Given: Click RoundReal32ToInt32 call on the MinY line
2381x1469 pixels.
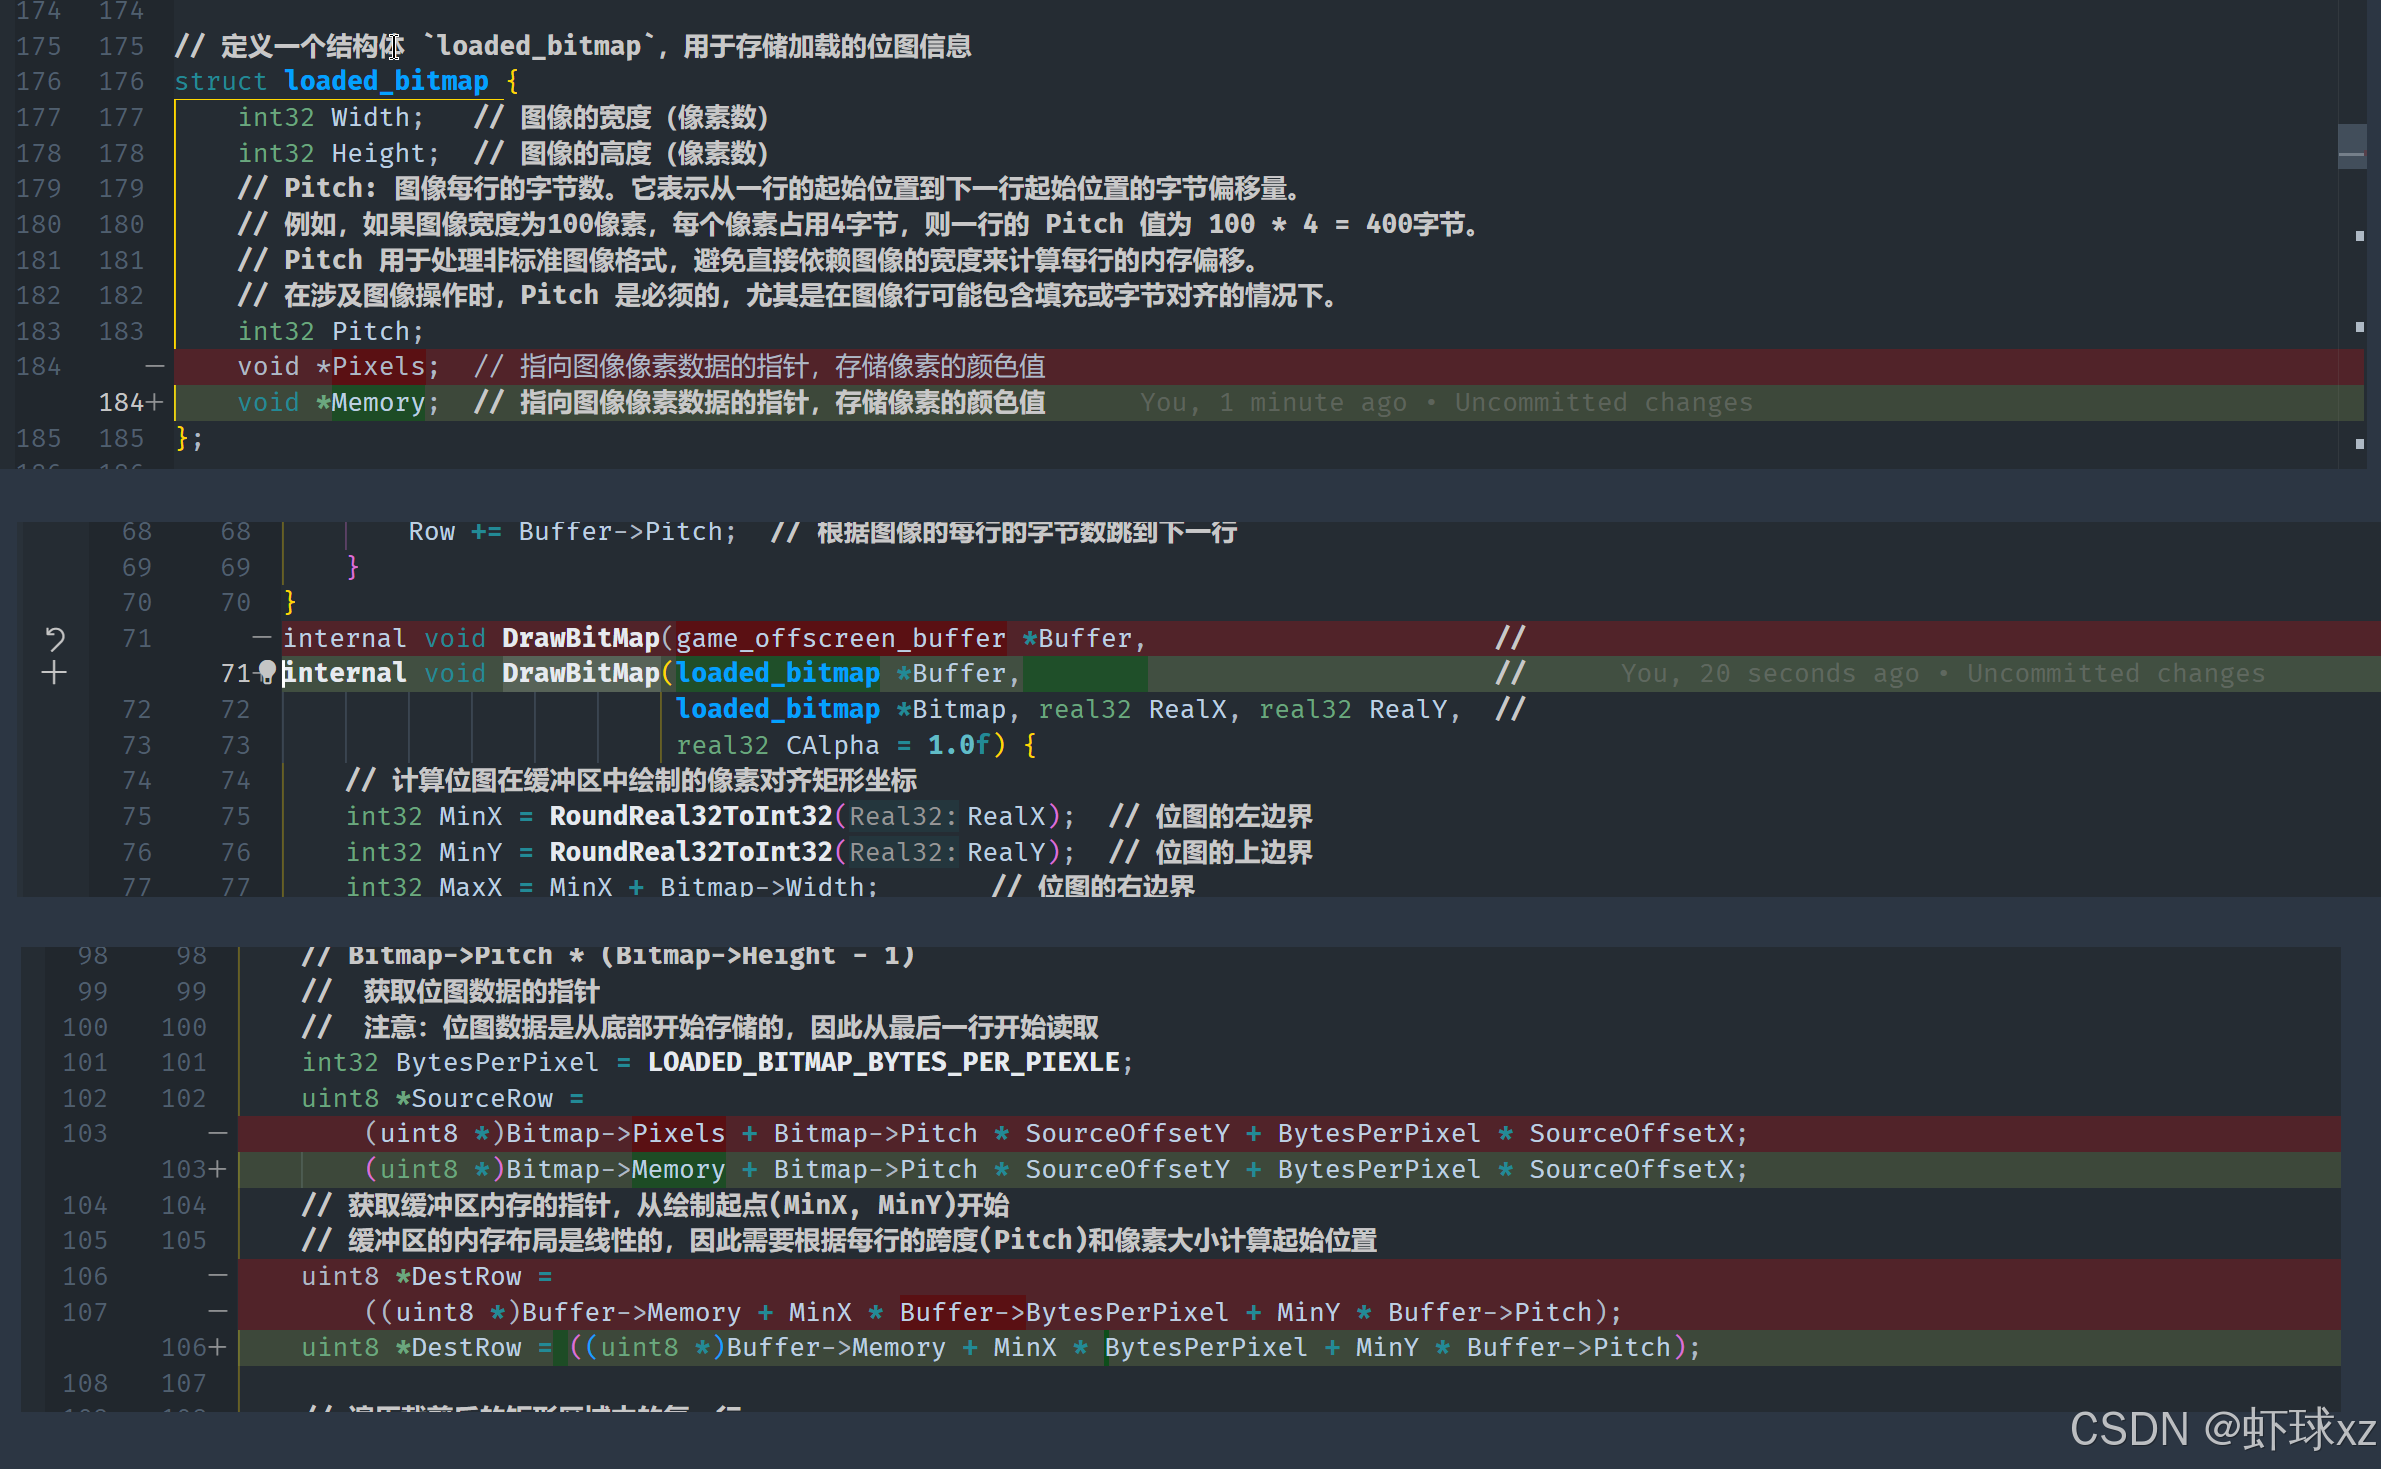Looking at the screenshot, I should (x=691, y=852).
